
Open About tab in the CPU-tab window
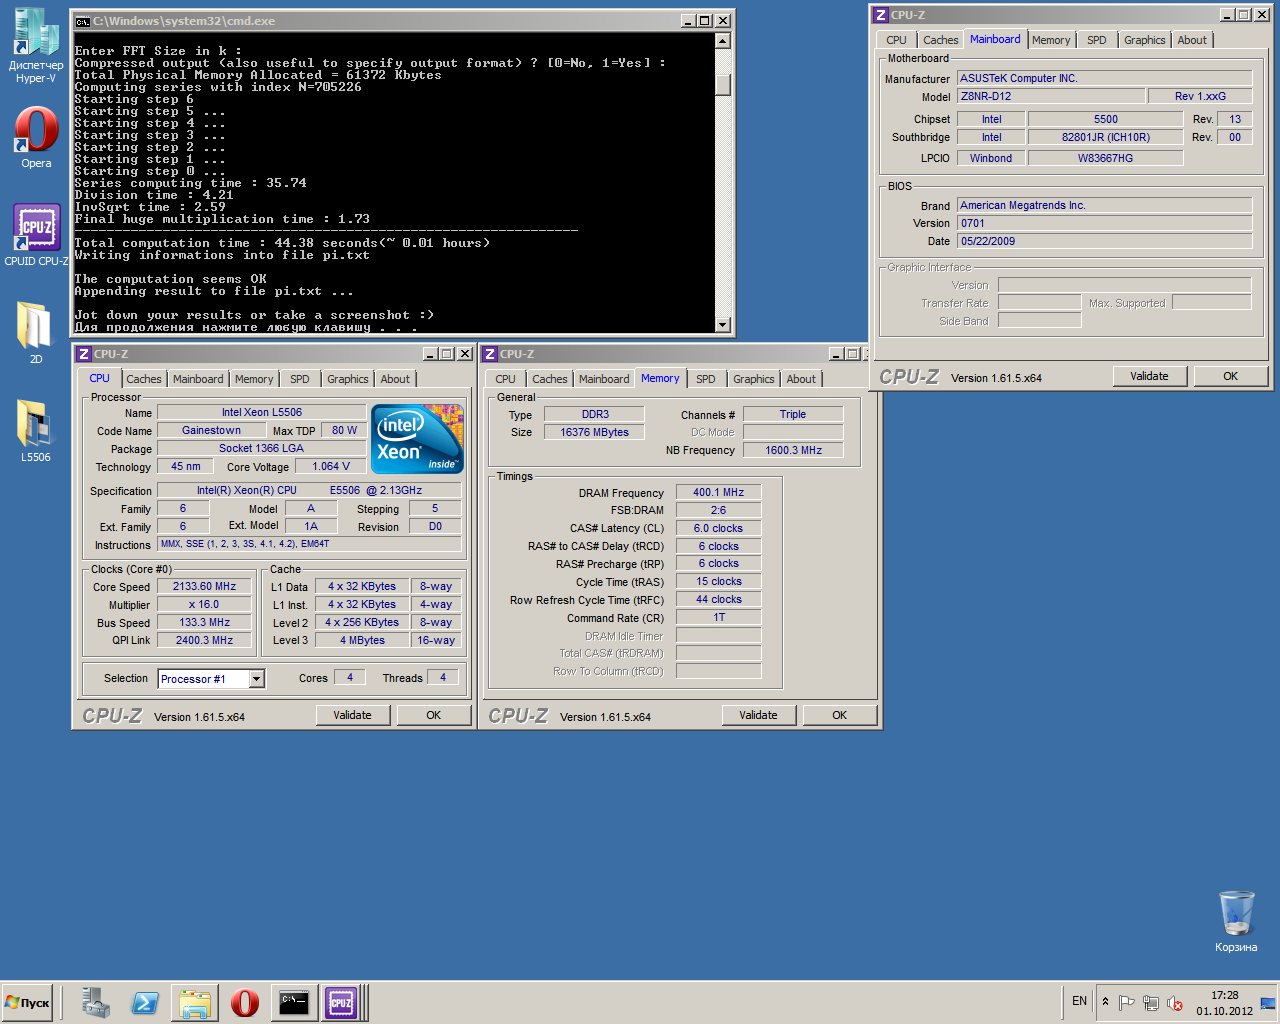[395, 379]
